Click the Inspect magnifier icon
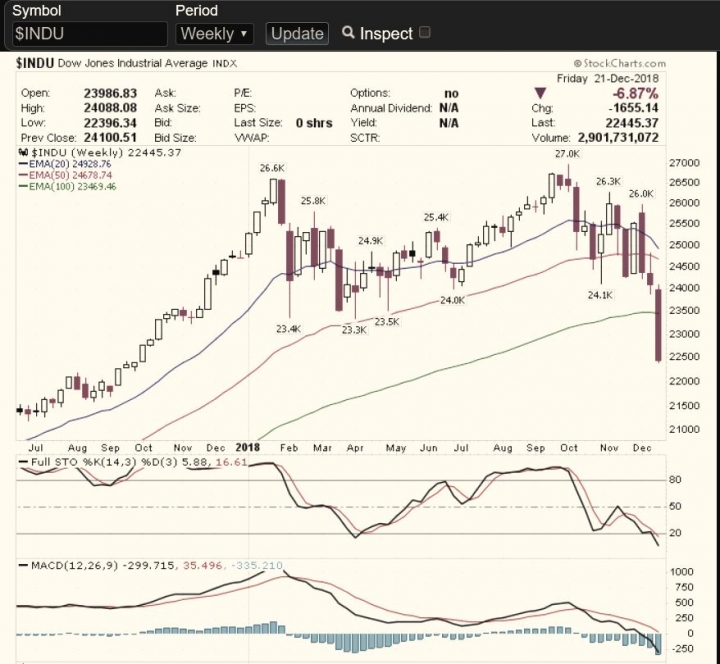This screenshot has height=664, width=720. [349, 32]
